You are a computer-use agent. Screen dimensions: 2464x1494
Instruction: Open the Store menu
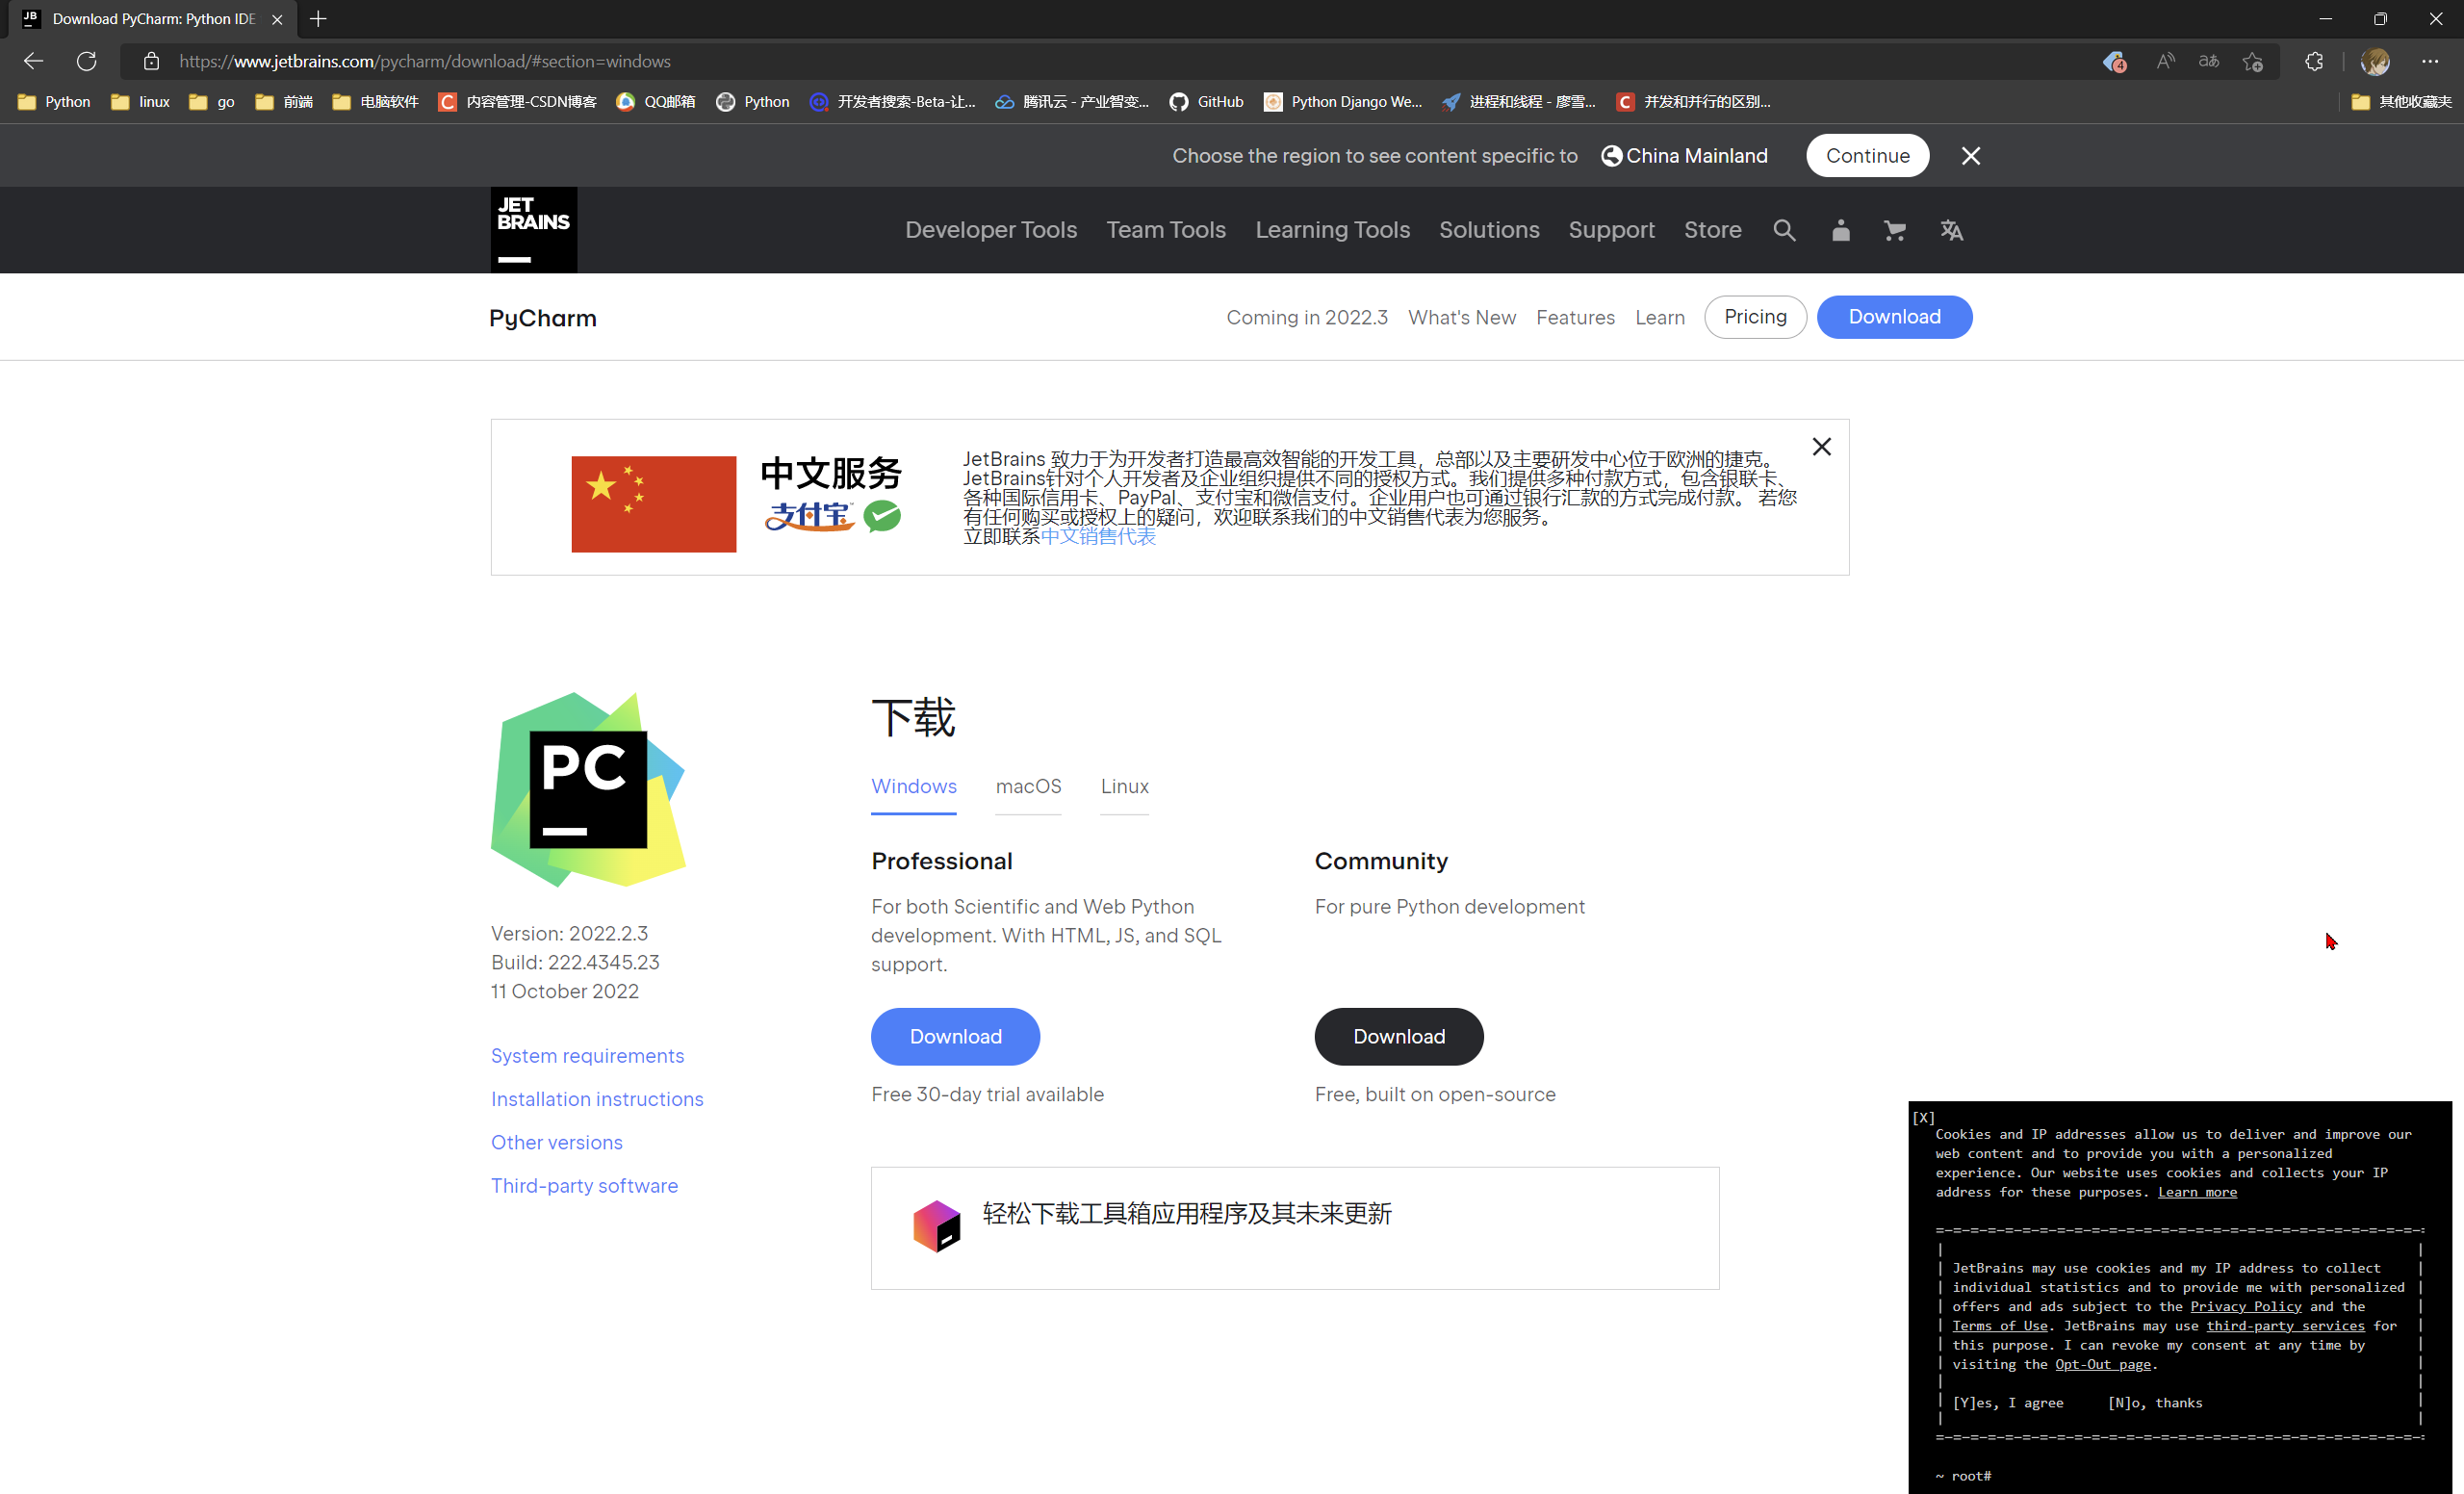pyautogui.click(x=1712, y=230)
